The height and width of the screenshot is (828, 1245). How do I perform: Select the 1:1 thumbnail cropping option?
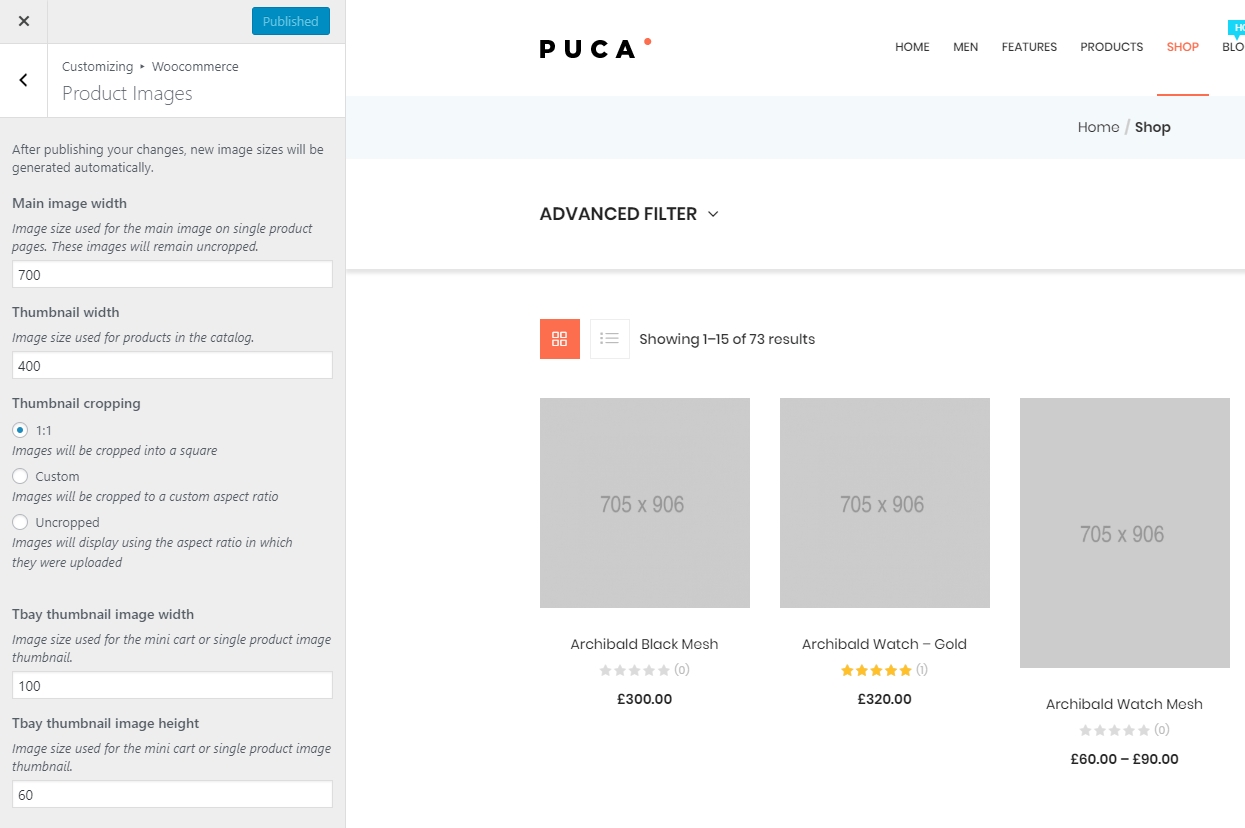click(x=20, y=430)
